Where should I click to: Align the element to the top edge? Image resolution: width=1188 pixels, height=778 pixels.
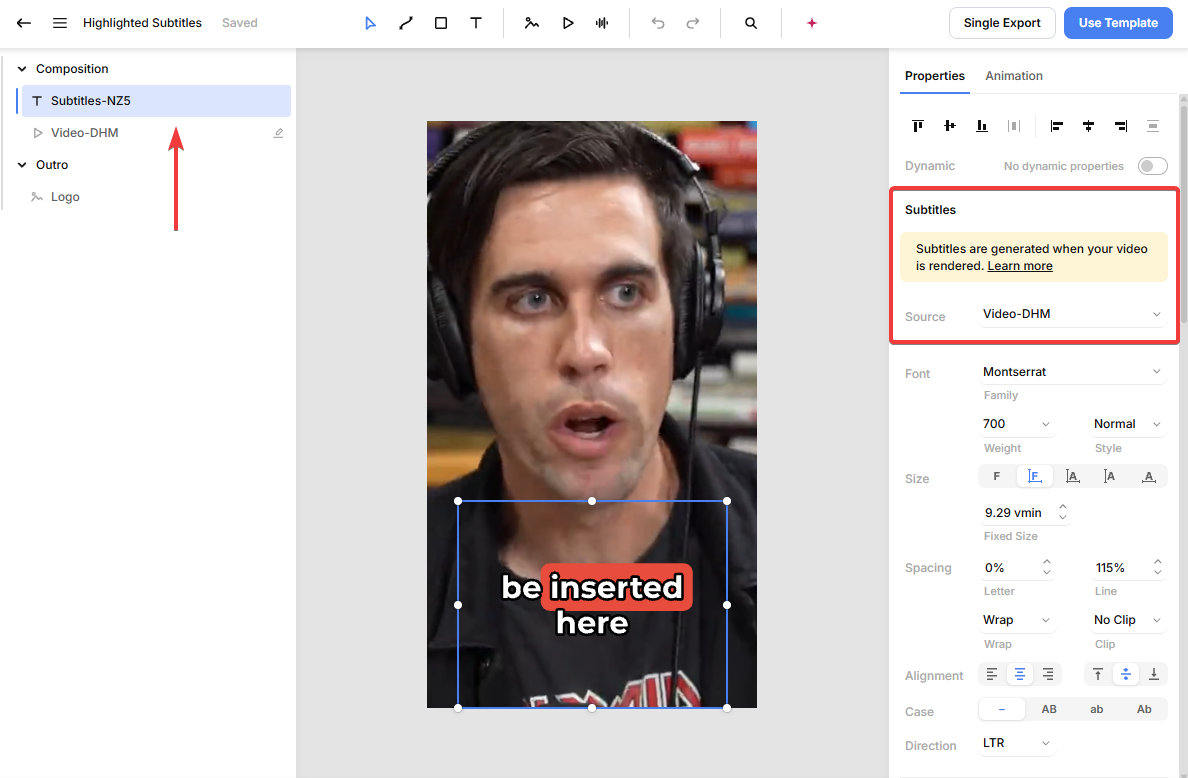tap(918, 126)
